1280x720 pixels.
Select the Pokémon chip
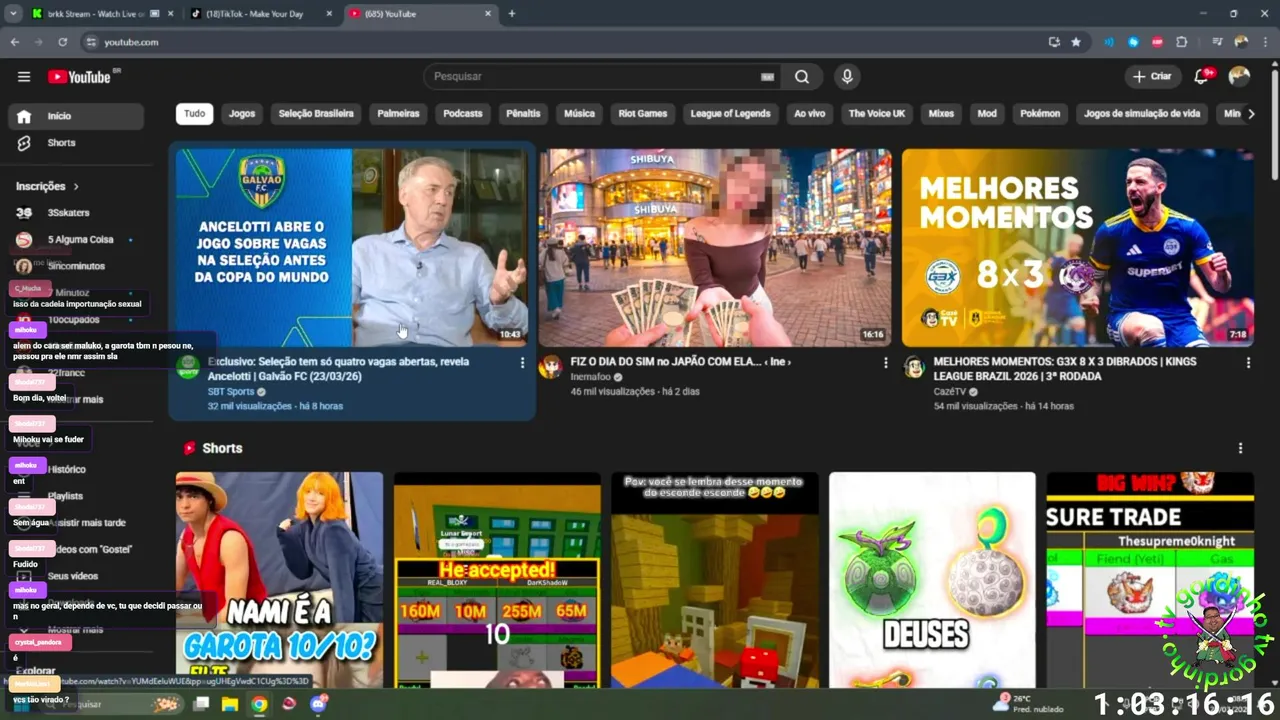coord(1040,113)
